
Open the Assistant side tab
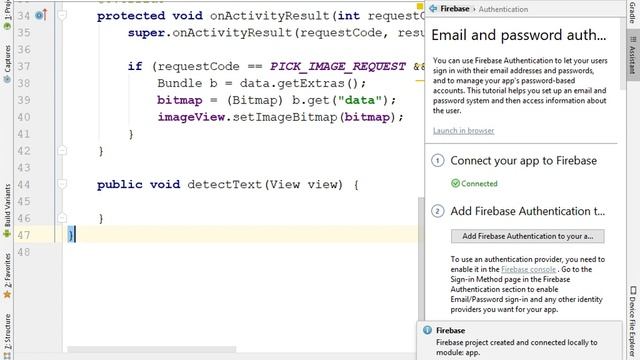tap(632, 56)
